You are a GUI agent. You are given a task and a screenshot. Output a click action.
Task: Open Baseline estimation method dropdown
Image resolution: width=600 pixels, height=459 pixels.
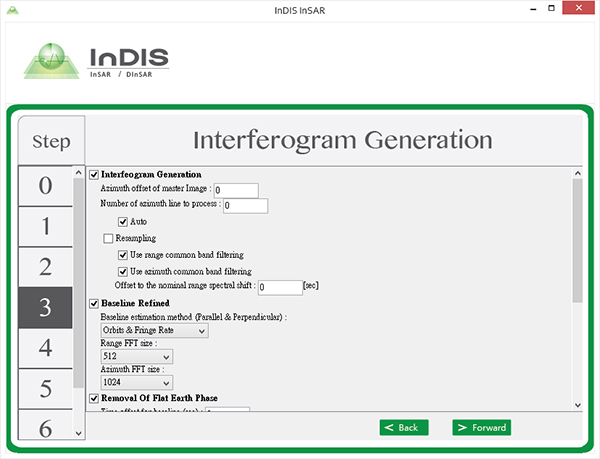(154, 330)
